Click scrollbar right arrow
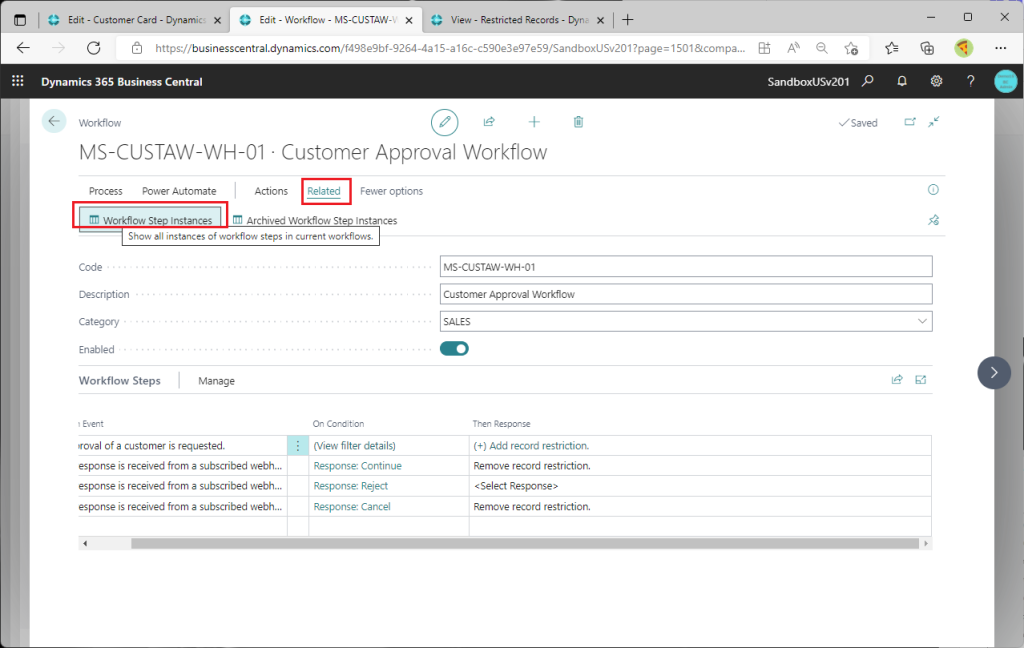Screen dimensions: 1024x648 (x=925, y=543)
